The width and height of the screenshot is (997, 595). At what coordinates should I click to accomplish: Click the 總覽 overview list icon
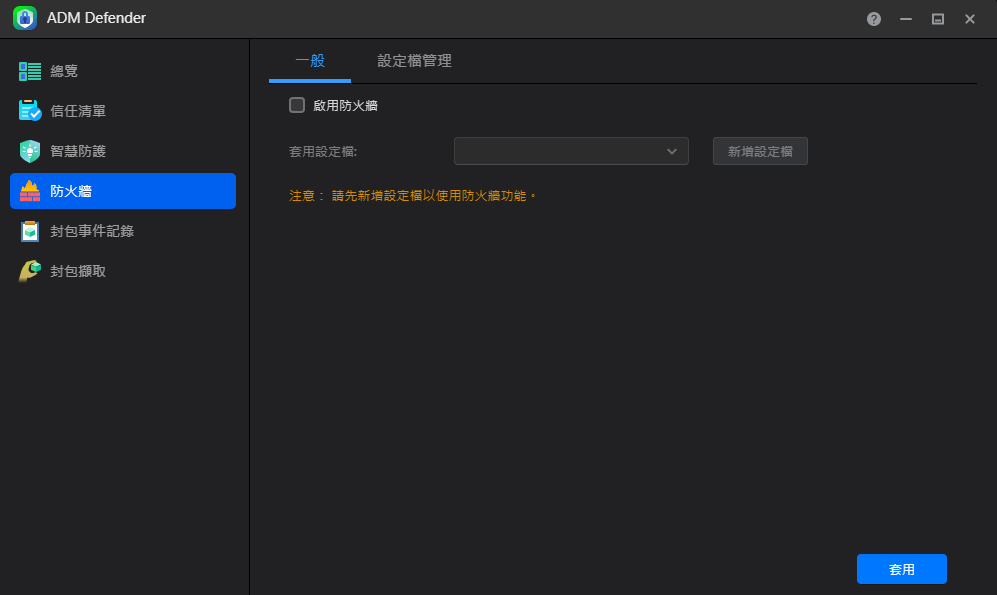click(x=30, y=71)
